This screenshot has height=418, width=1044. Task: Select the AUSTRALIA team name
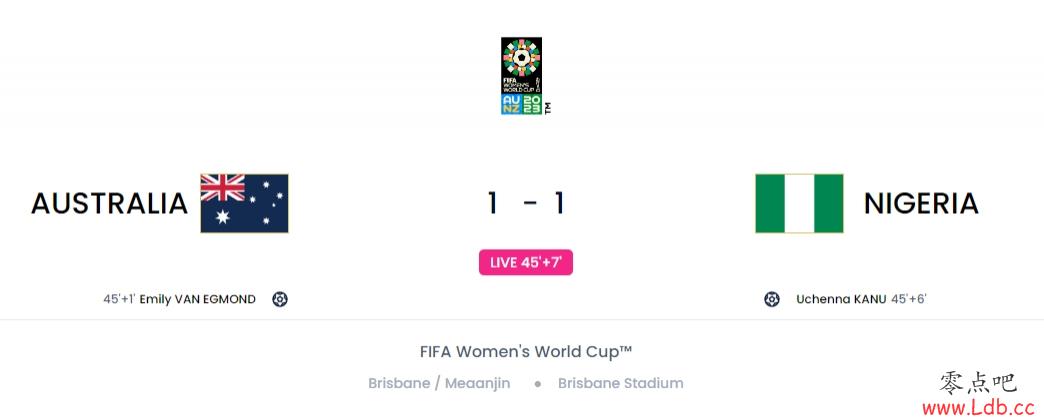(109, 203)
